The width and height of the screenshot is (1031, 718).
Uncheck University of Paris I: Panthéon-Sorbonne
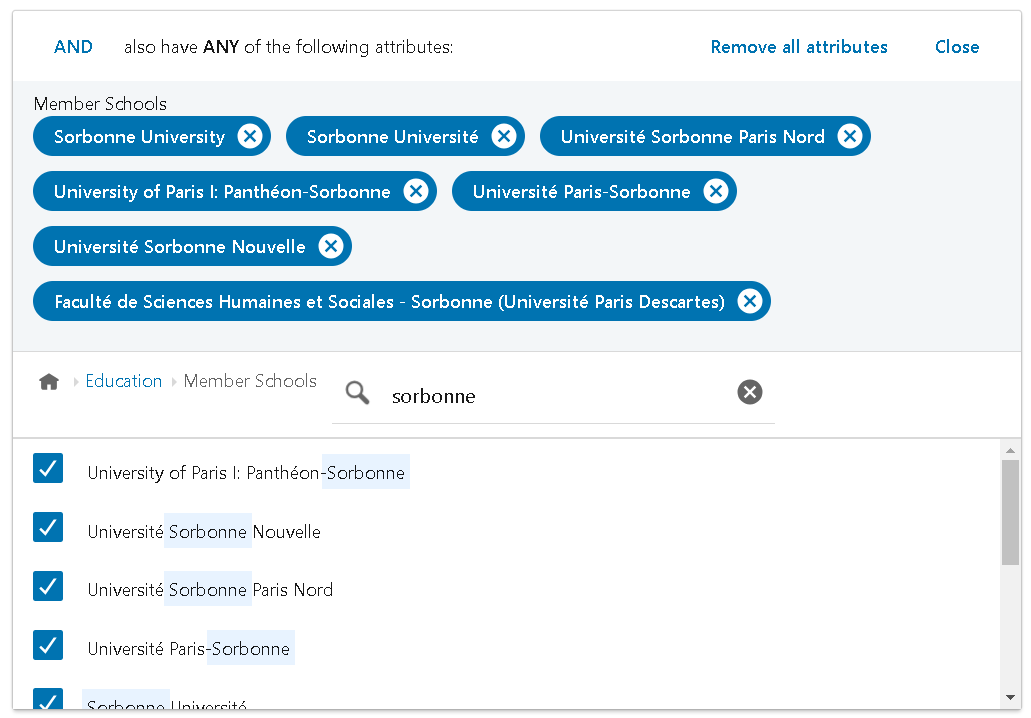47,468
